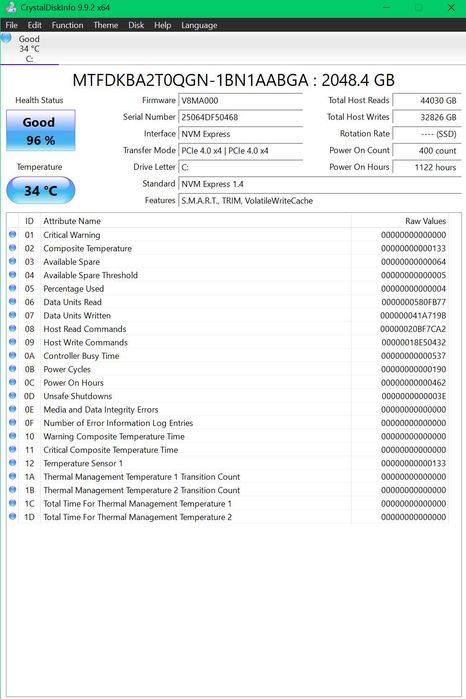Click the status orb of Total Time For Thermal Management Temperature 2
This screenshot has height=699, width=466.
tap(12, 516)
